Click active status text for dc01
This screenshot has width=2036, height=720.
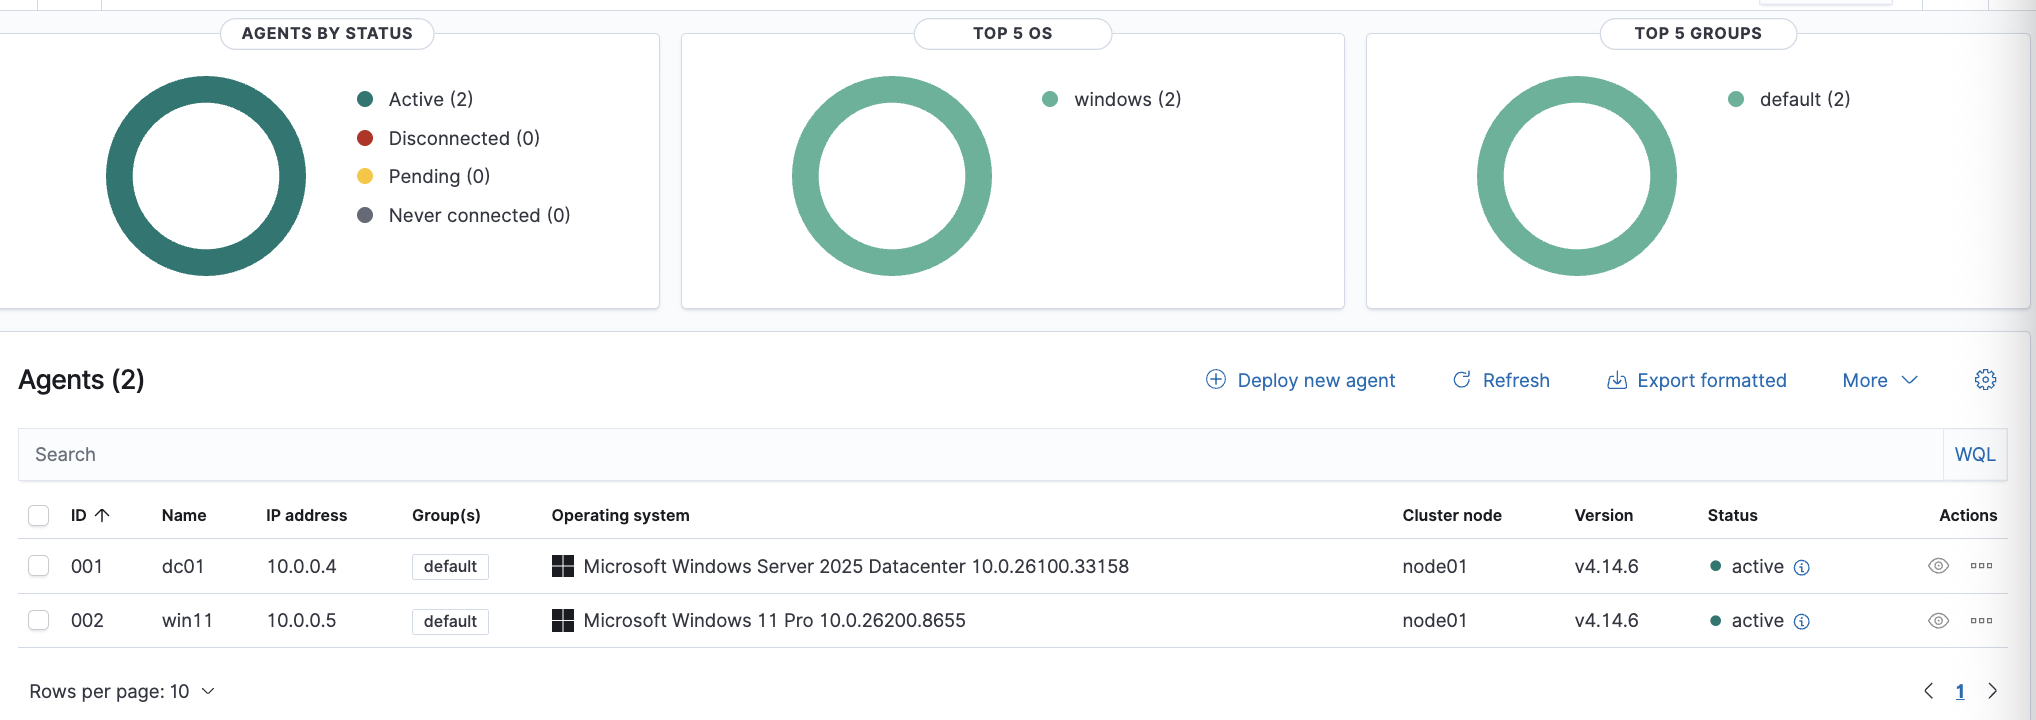[x=1757, y=566]
